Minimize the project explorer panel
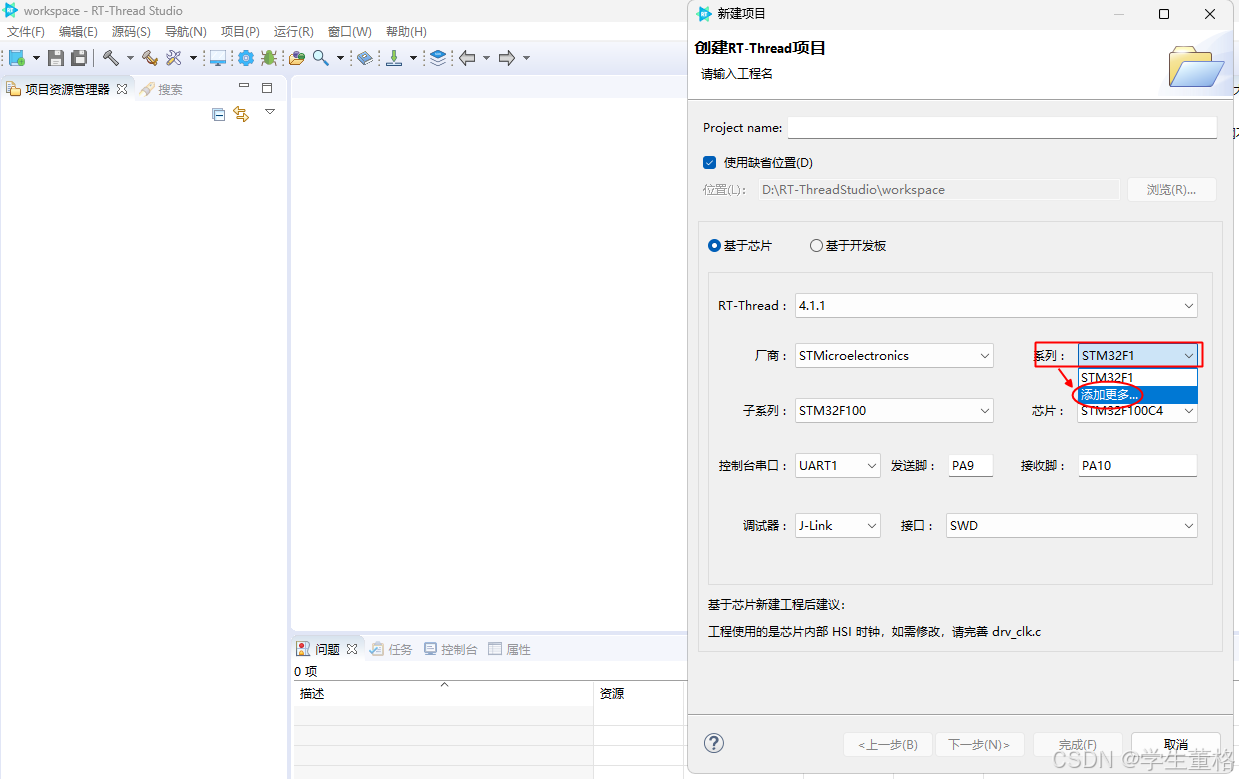This screenshot has width=1239, height=779. point(243,88)
